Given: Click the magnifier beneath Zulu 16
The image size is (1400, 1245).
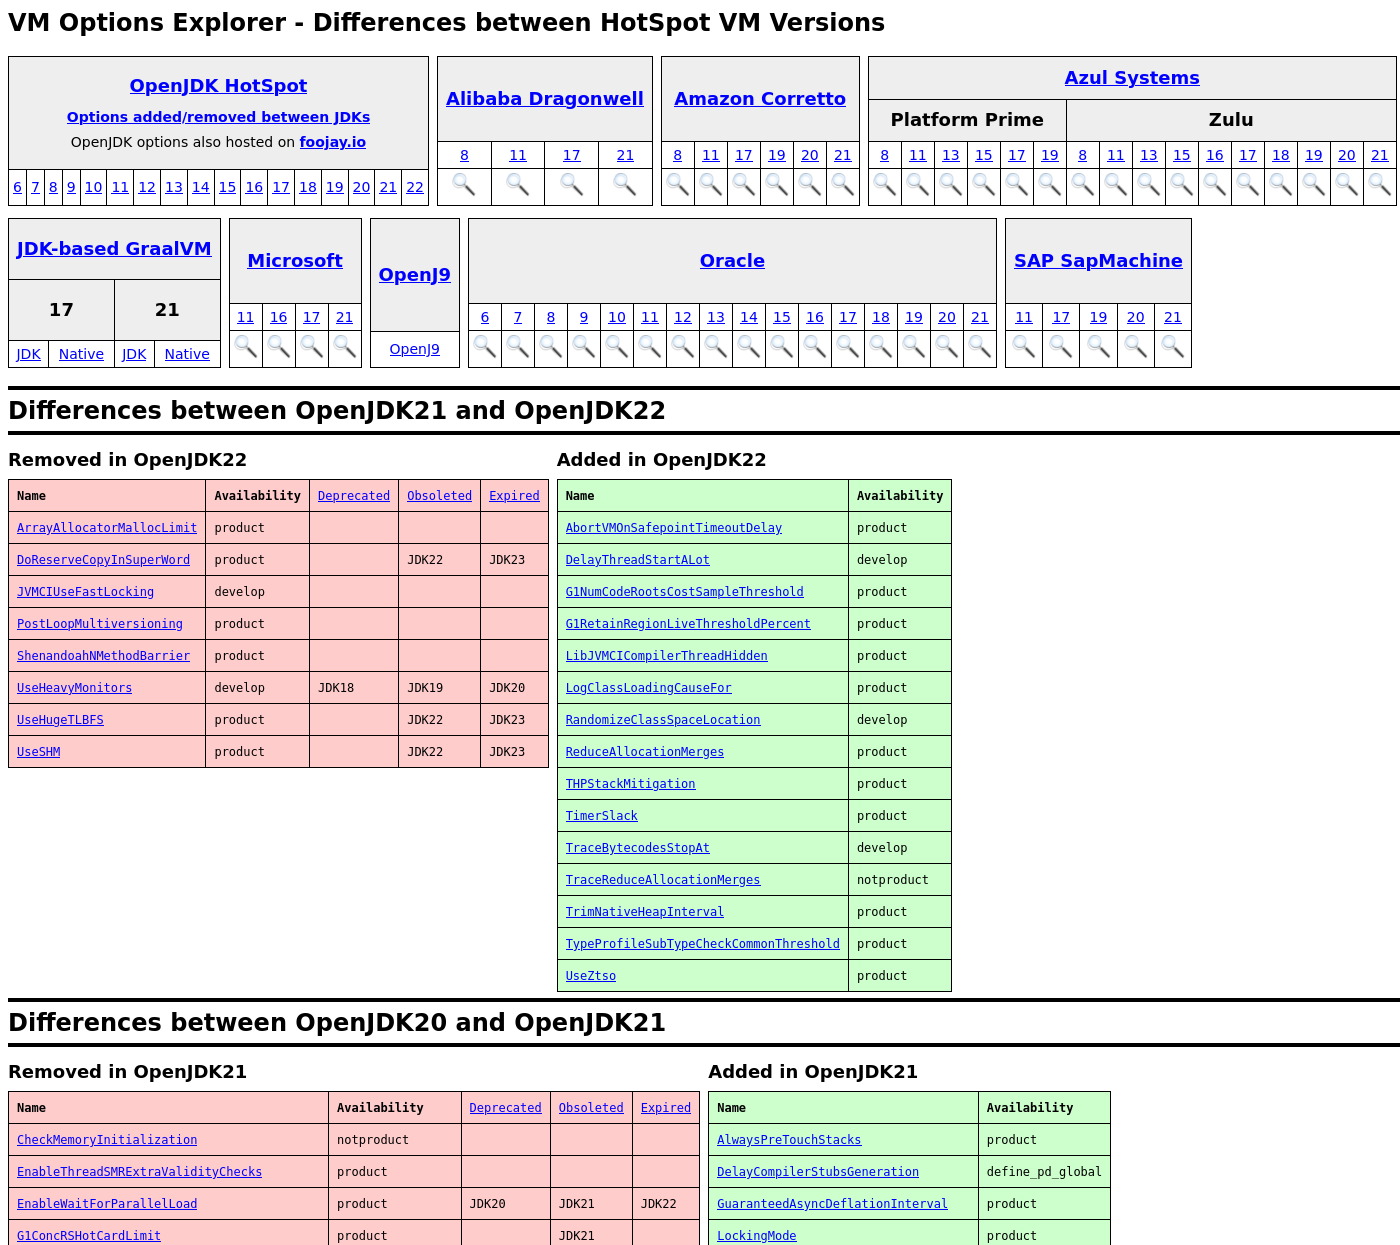Looking at the screenshot, I should pos(1215,185).
